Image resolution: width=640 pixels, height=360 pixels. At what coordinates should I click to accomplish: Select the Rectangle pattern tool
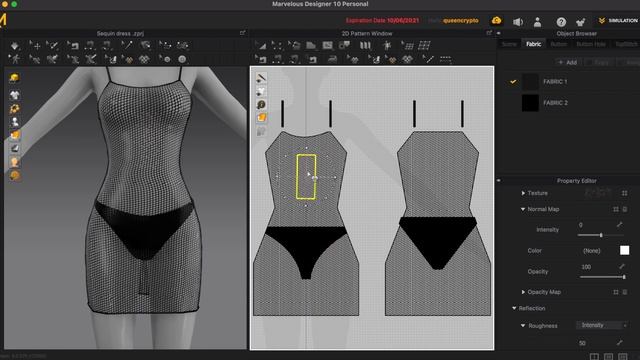pos(327,45)
